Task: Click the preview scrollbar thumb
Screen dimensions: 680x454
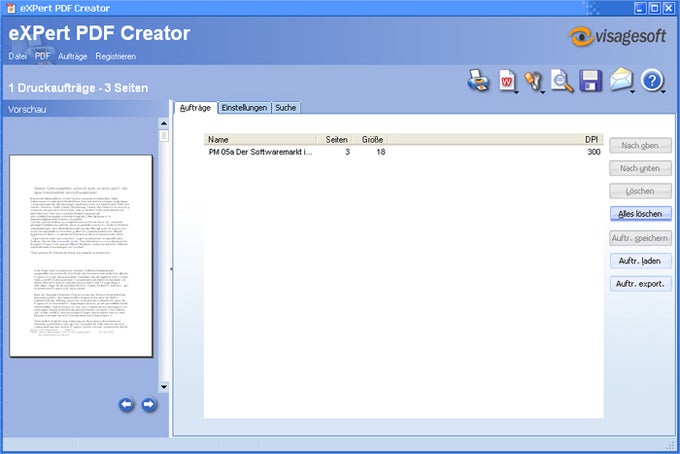Action: pos(164,136)
